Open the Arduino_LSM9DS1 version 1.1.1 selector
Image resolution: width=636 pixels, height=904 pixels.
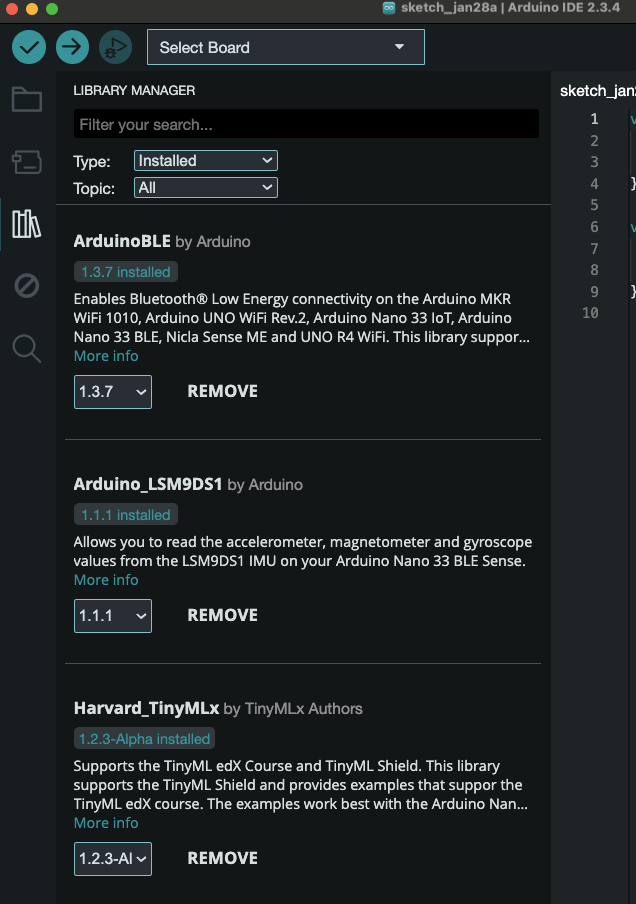click(112, 616)
